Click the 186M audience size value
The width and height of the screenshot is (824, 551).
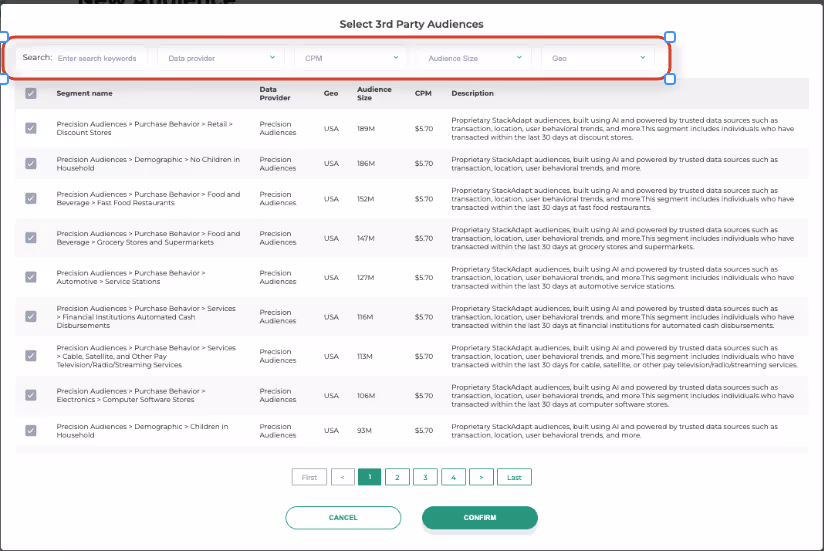(x=366, y=163)
